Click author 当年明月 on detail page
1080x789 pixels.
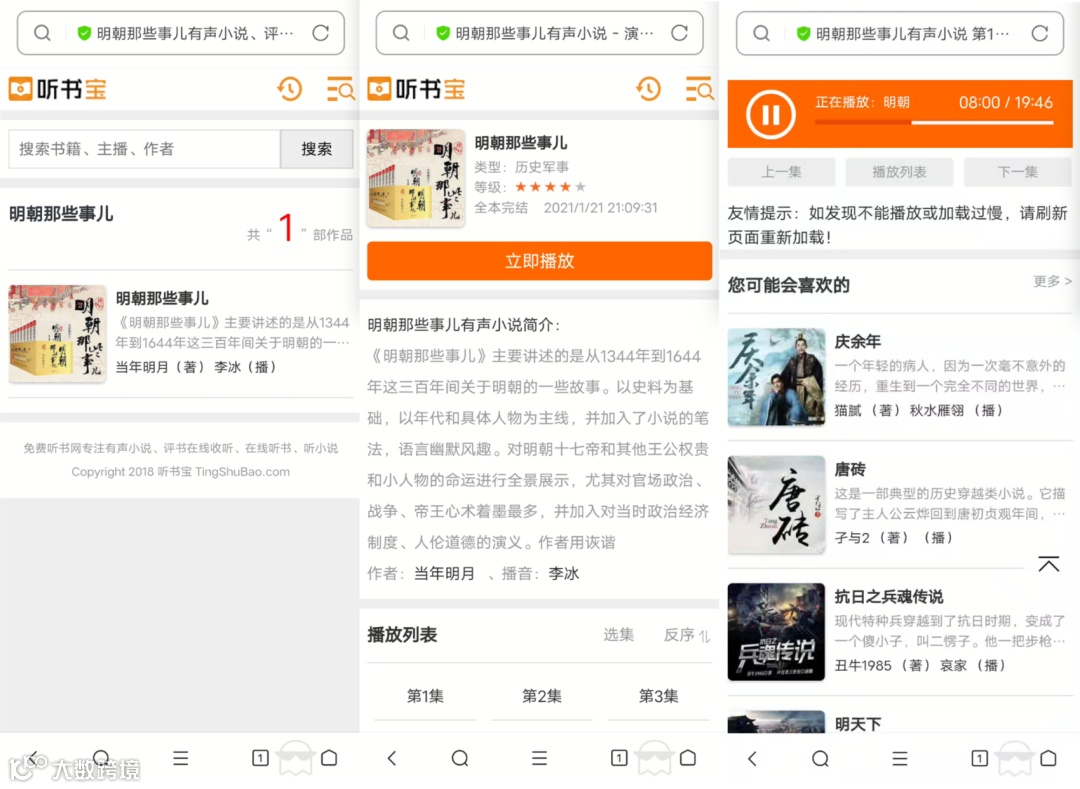444,574
